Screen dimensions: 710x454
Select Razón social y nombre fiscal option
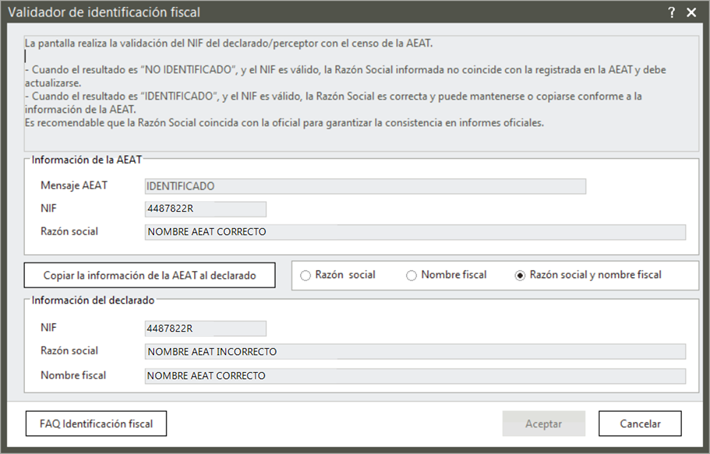click(519, 275)
